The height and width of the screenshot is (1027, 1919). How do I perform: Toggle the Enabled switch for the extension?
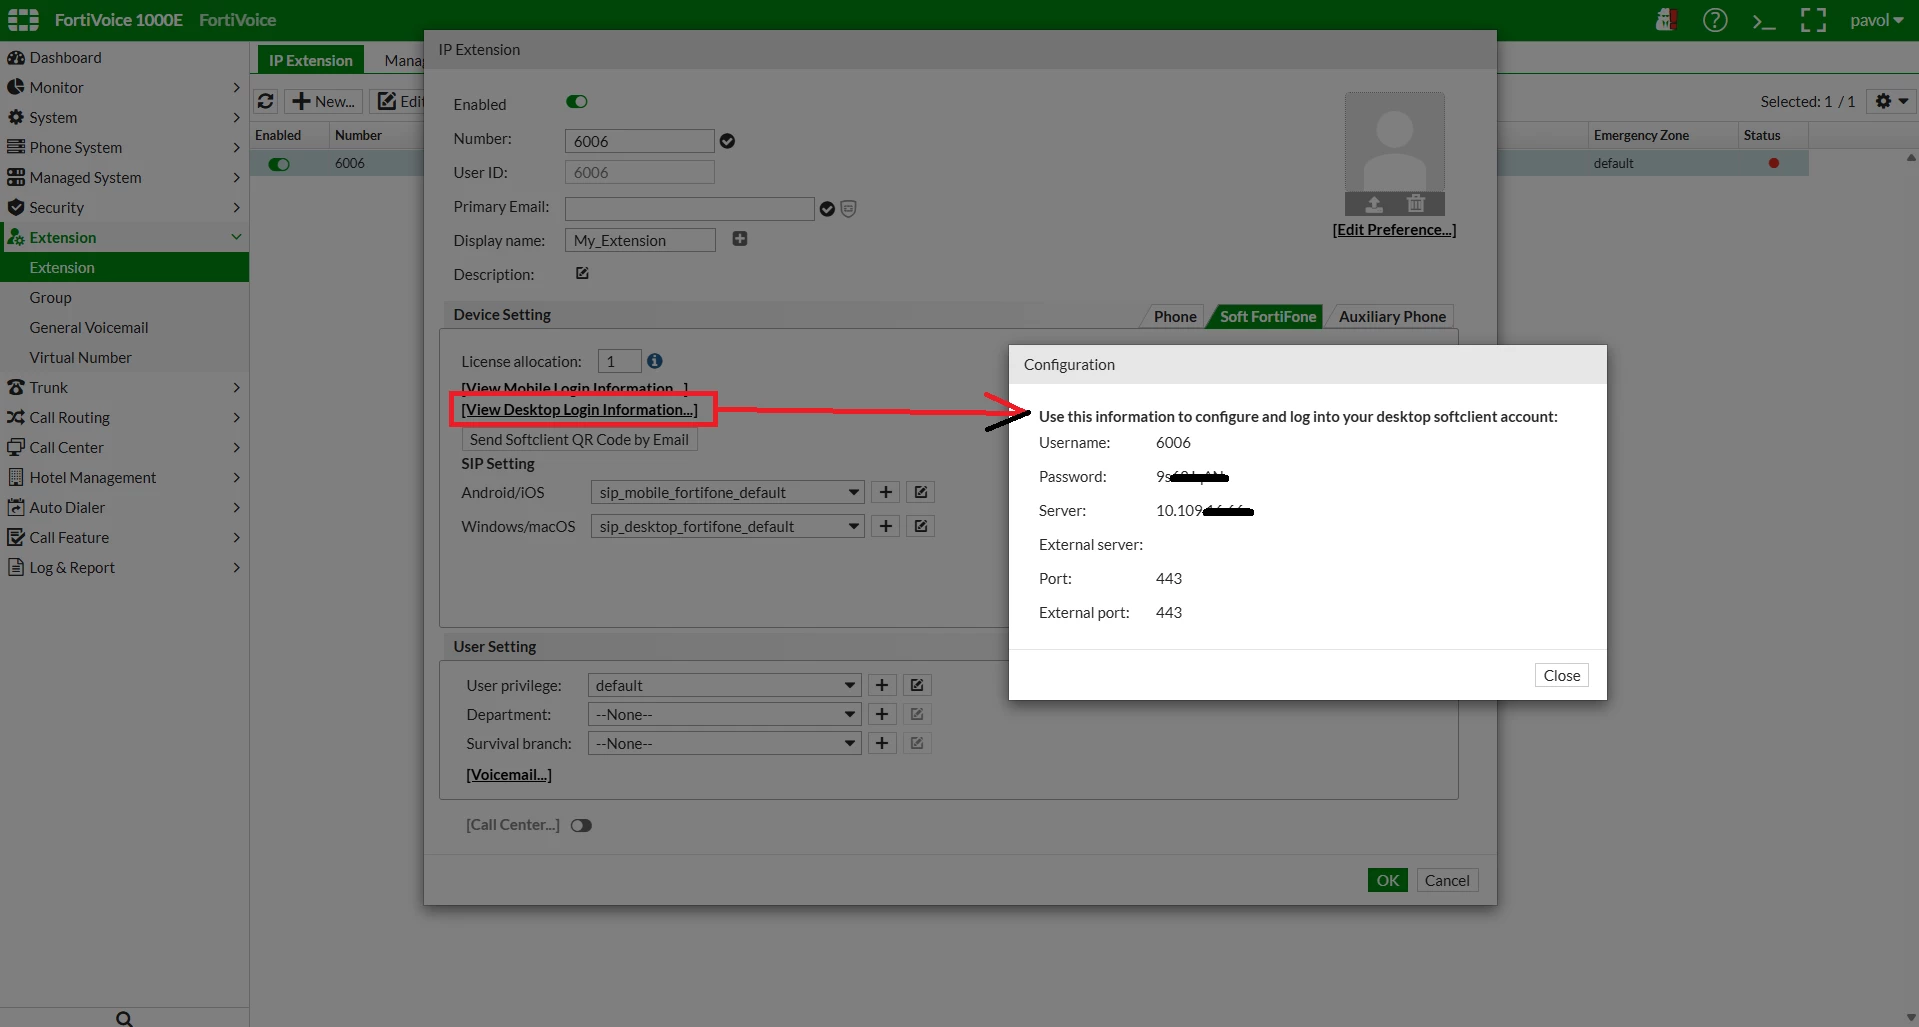[577, 102]
